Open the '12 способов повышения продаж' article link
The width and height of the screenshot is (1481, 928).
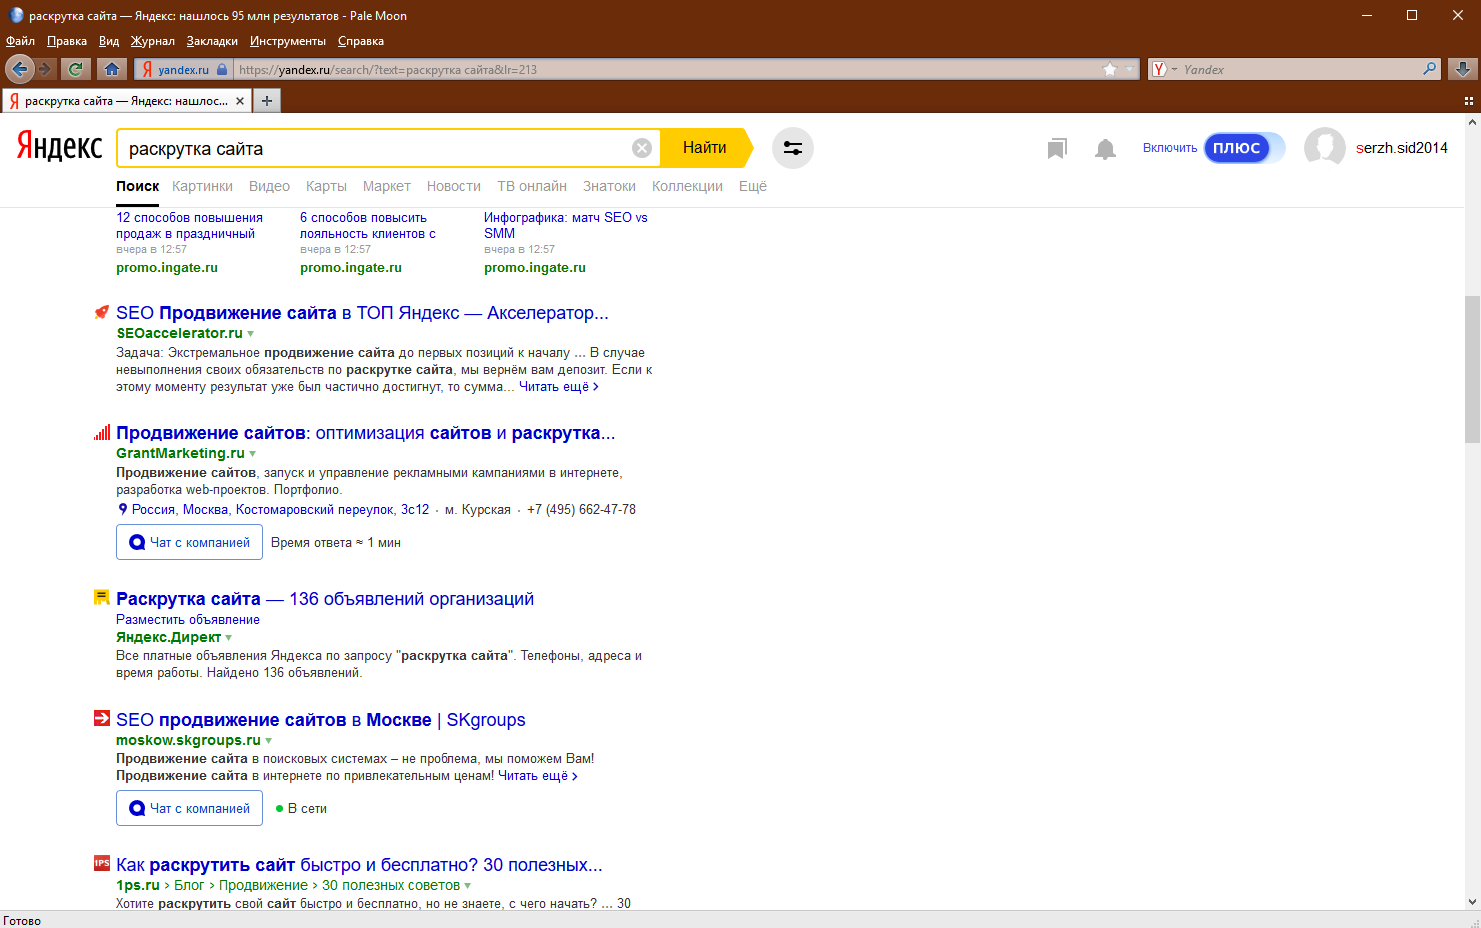(189, 225)
